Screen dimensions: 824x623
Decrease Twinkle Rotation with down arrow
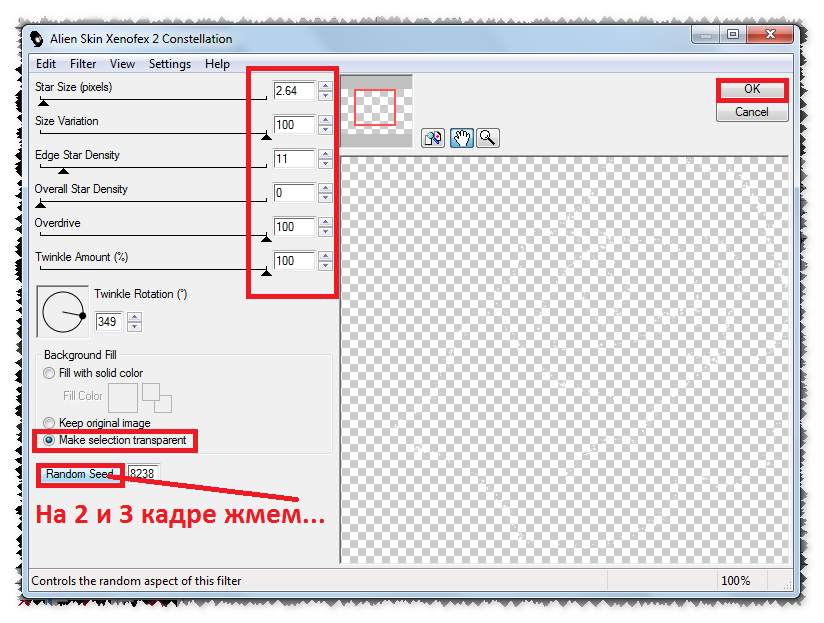pyautogui.click(x=135, y=326)
